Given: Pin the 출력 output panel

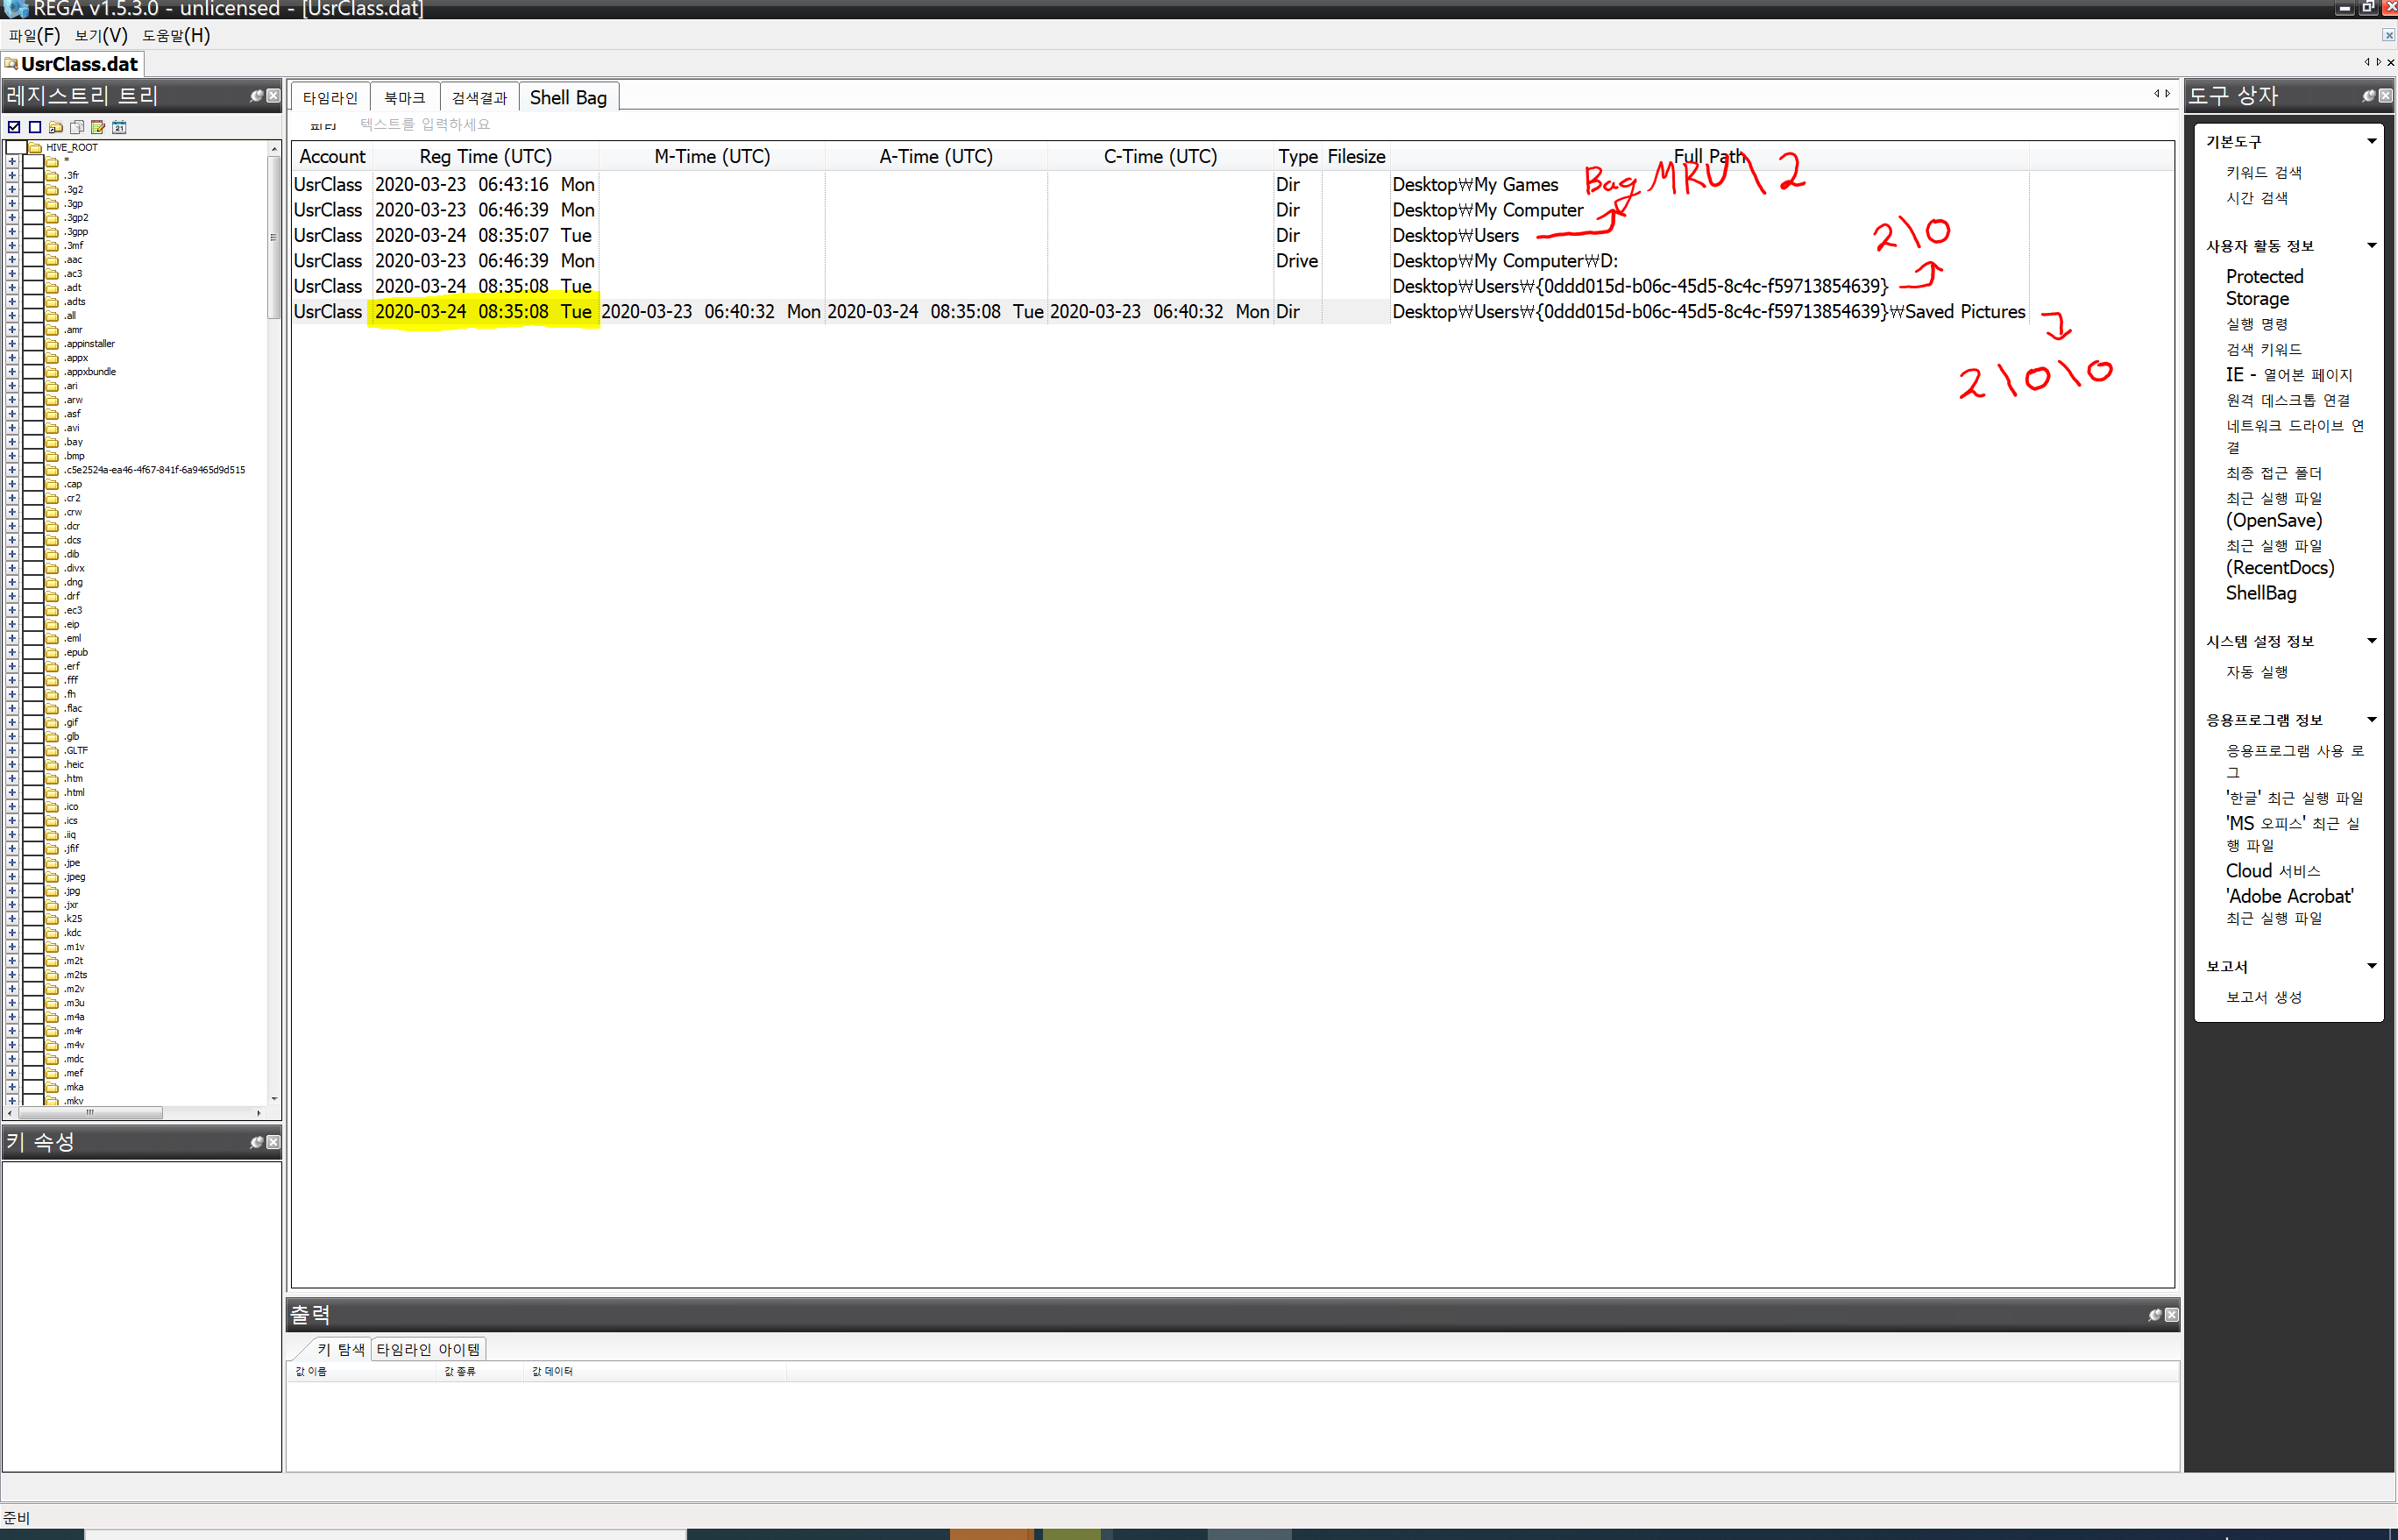Looking at the screenshot, I should (2154, 1315).
